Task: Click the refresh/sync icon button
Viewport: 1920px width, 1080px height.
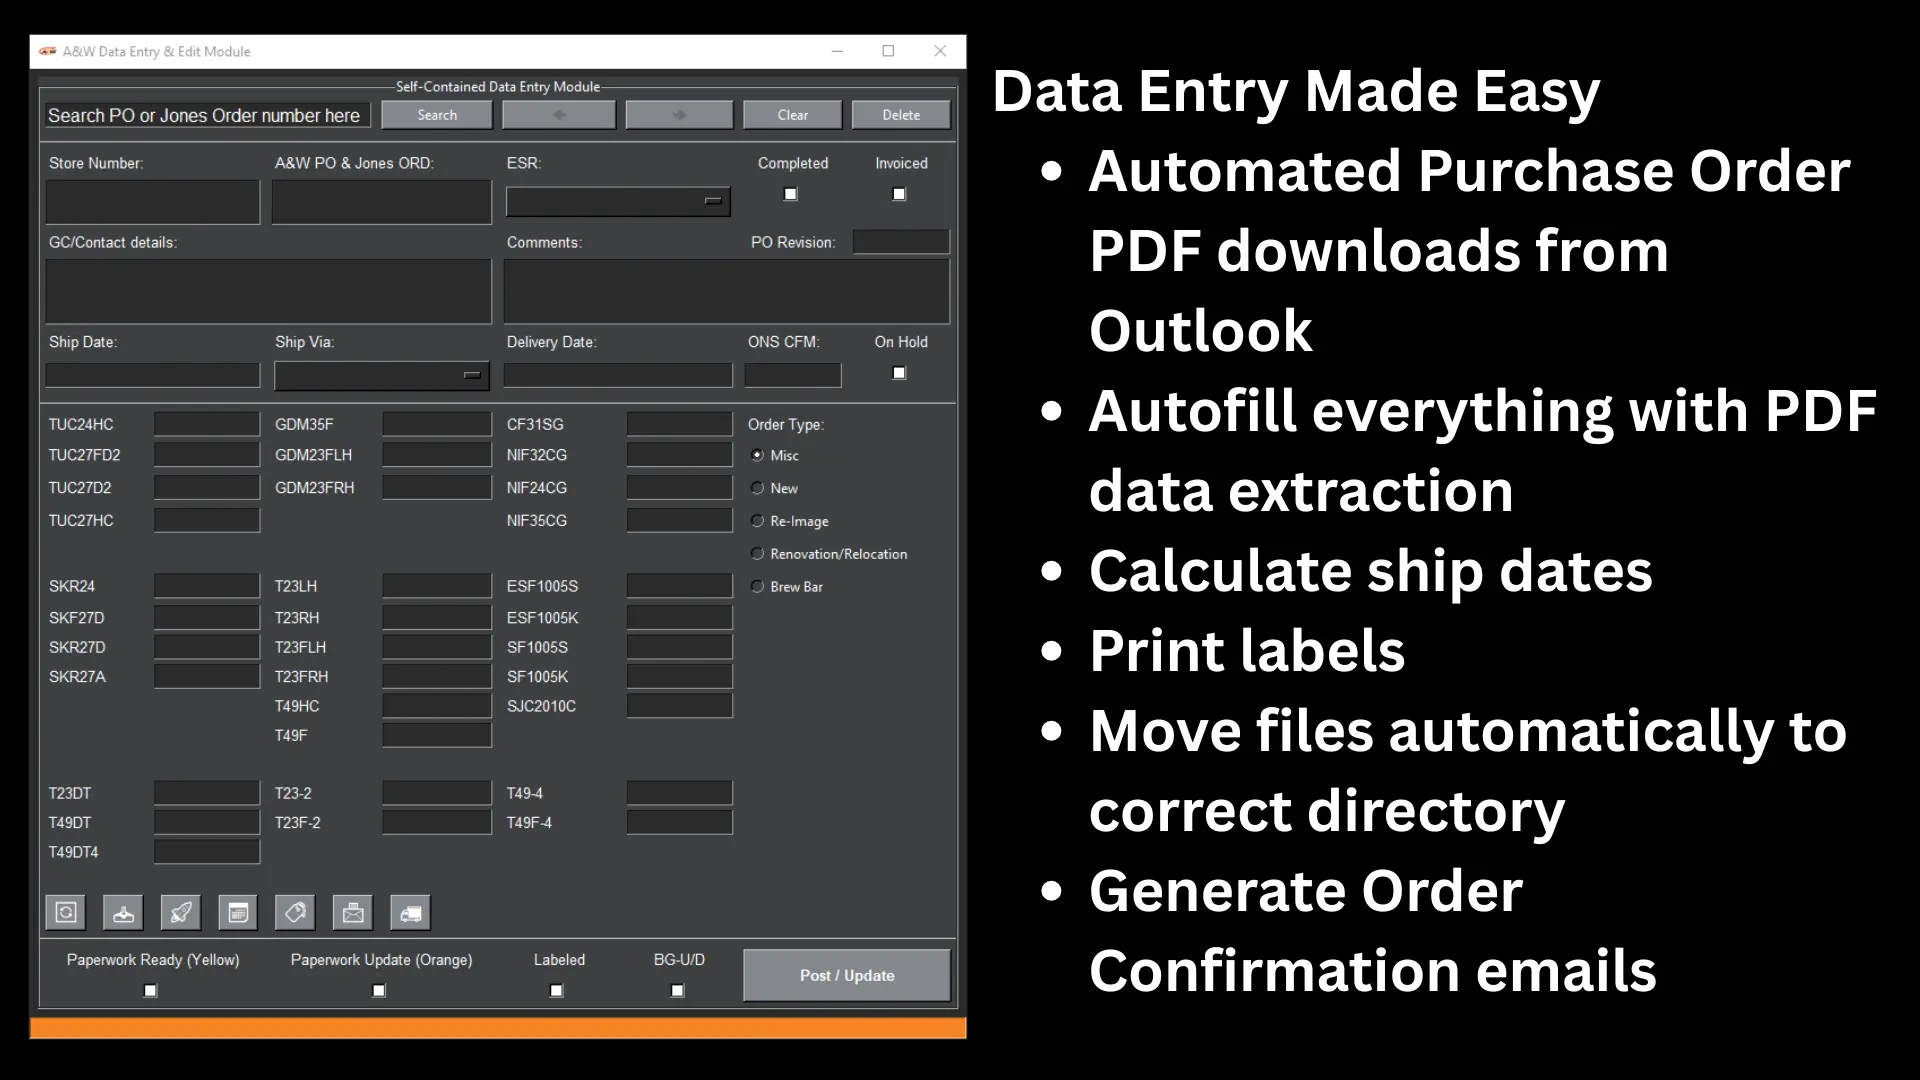Action: 66,912
